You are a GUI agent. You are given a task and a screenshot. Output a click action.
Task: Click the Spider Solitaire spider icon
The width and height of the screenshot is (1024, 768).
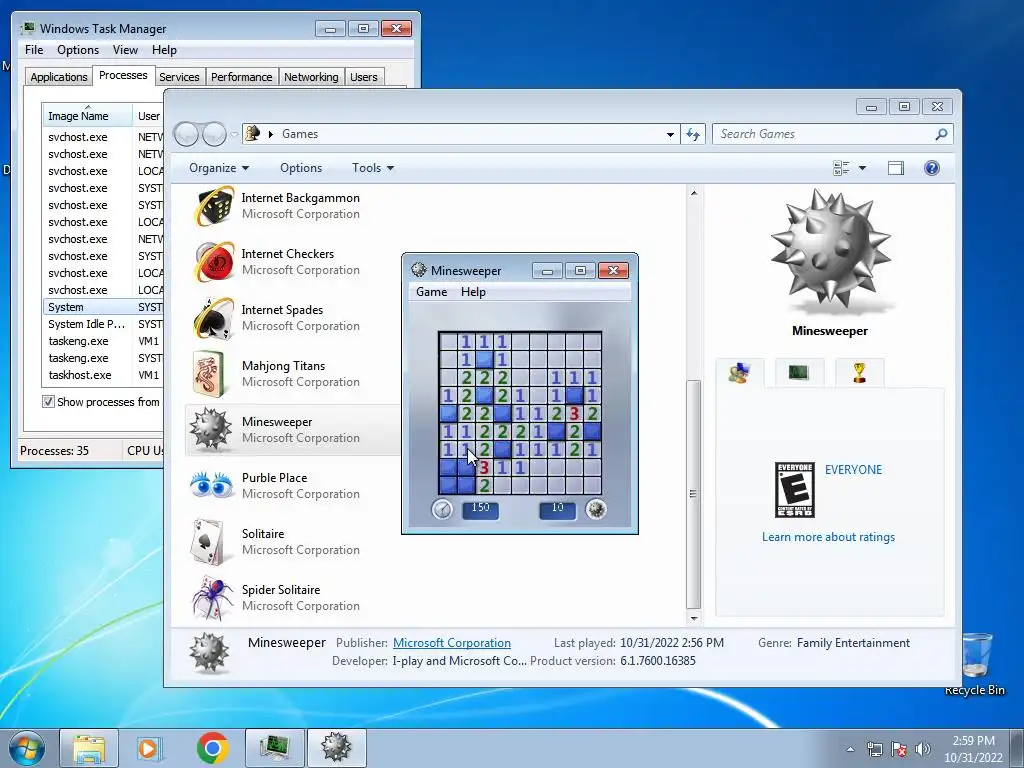tap(212, 598)
